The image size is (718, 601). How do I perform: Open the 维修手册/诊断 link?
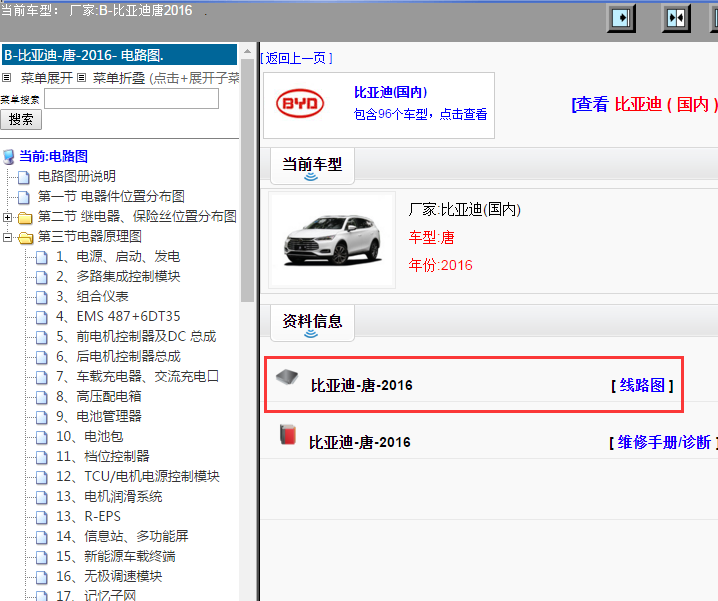click(663, 443)
